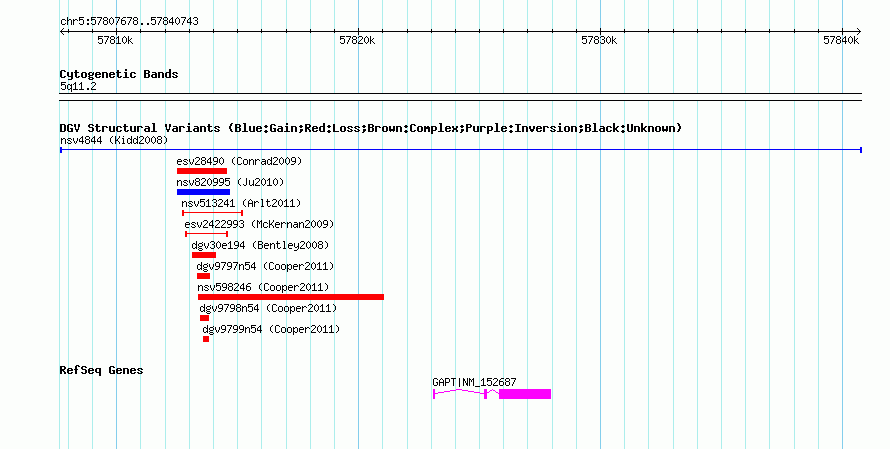Open the dgv9797n54 (Cooper2011) label
The height and width of the screenshot is (449, 890).
(x=265, y=266)
